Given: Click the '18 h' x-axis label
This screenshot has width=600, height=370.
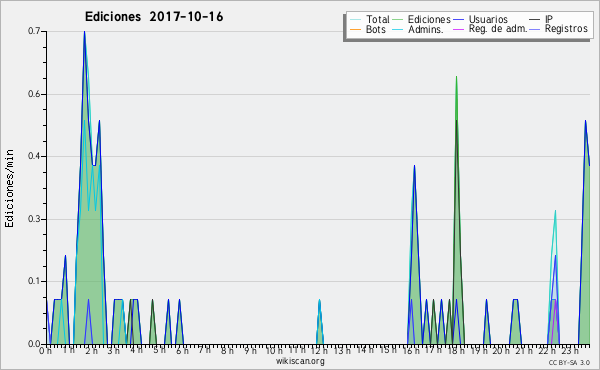Looking at the screenshot, I should point(457,350).
